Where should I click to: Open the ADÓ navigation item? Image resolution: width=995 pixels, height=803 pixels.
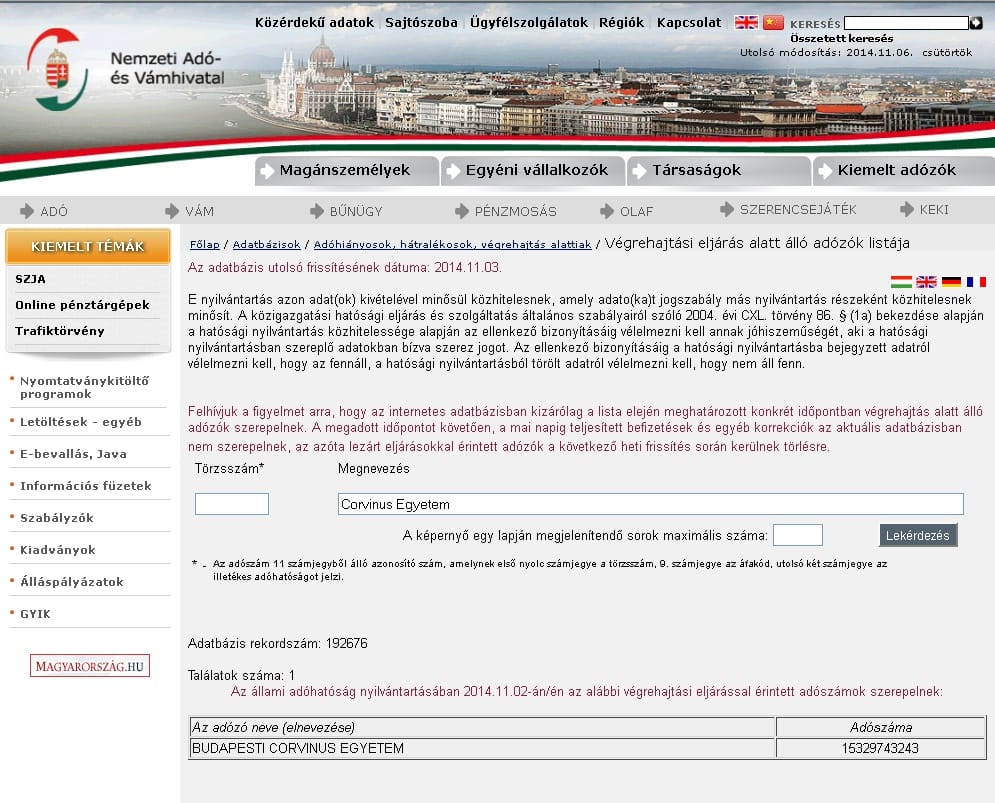[44, 211]
